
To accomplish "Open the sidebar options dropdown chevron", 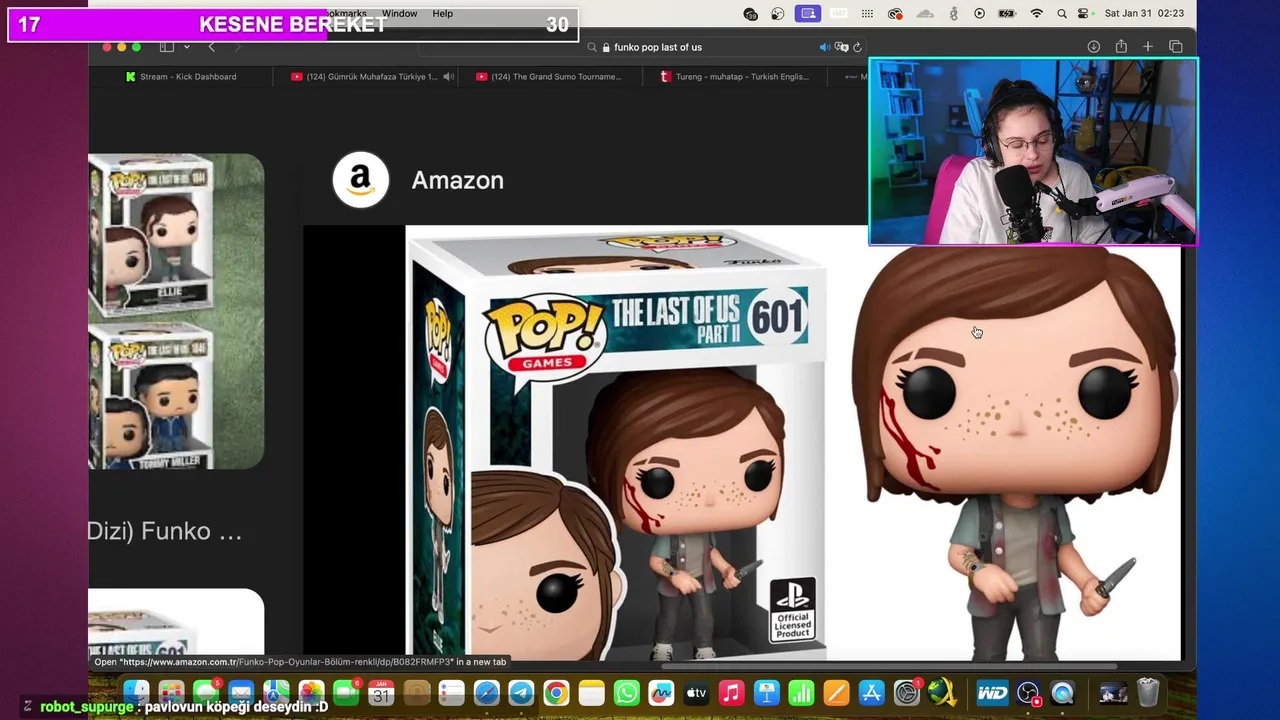I will click(186, 47).
